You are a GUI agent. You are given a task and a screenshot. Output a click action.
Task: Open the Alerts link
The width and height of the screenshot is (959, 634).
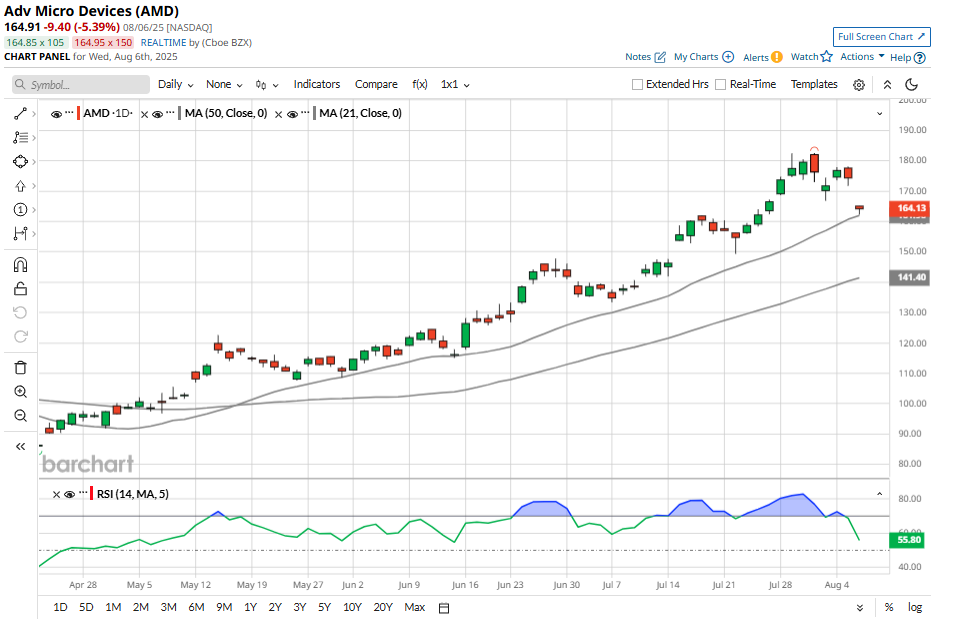pos(763,57)
